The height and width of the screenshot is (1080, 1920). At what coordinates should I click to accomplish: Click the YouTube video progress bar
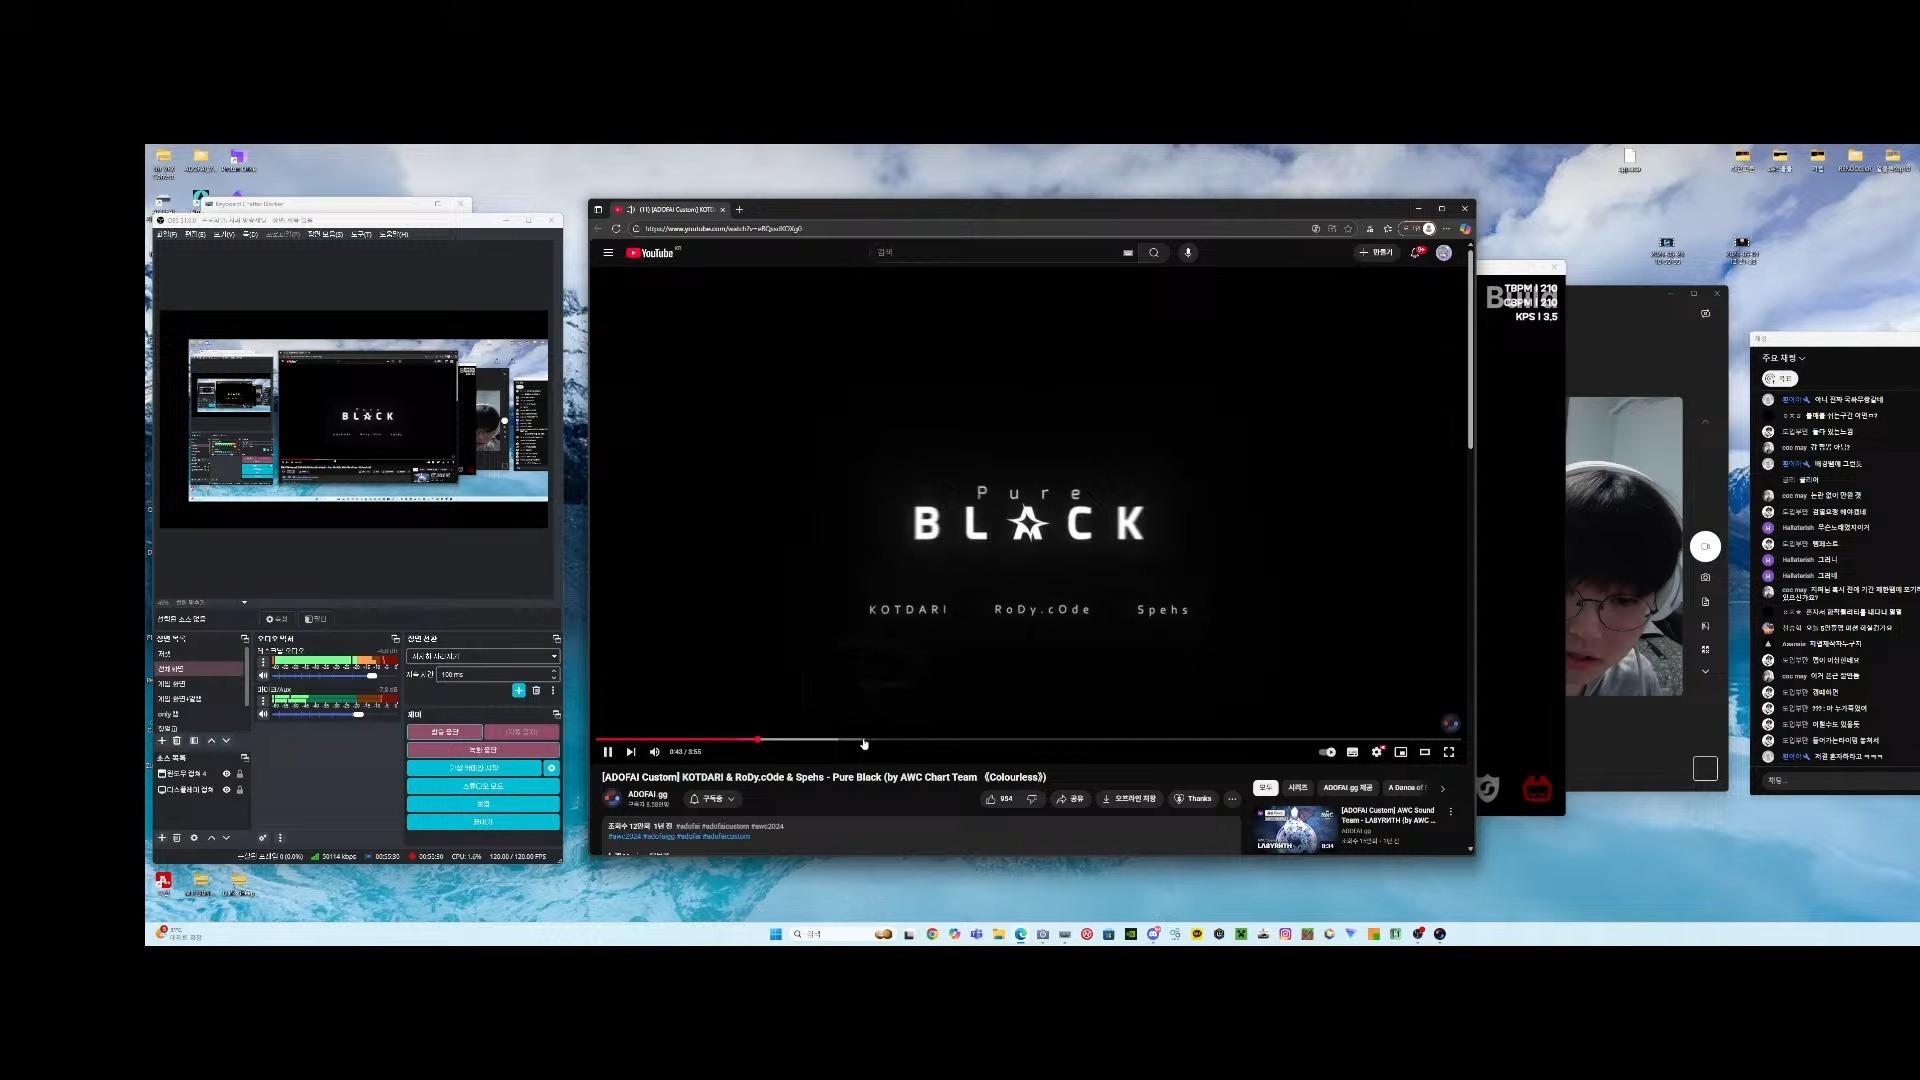tap(1029, 740)
